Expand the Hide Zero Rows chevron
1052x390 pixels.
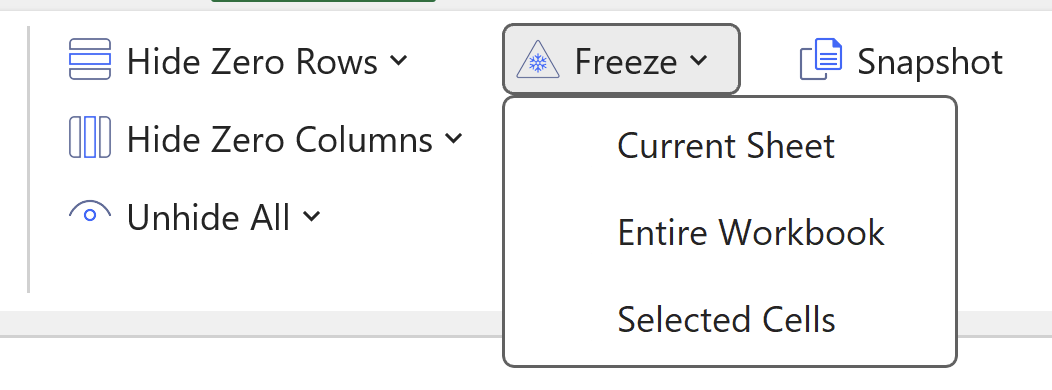(399, 60)
